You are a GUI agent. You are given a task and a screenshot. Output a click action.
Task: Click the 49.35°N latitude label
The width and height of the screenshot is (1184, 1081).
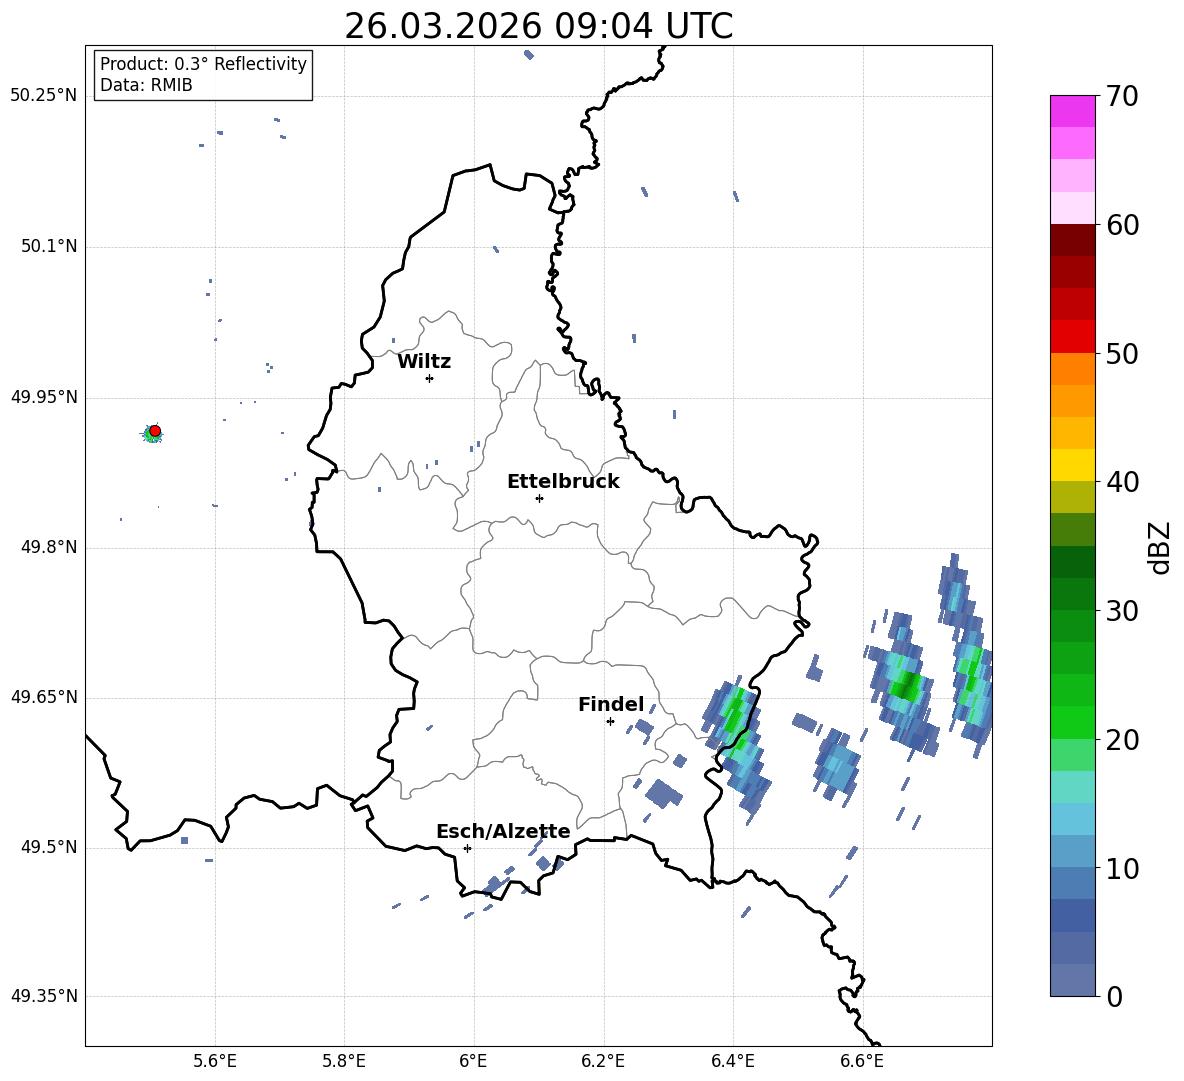(x=44, y=996)
